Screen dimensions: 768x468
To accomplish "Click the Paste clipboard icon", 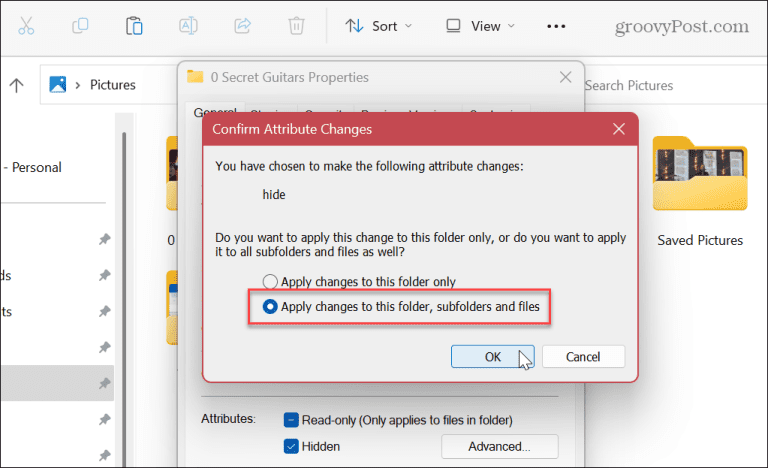I will pyautogui.click(x=134, y=26).
